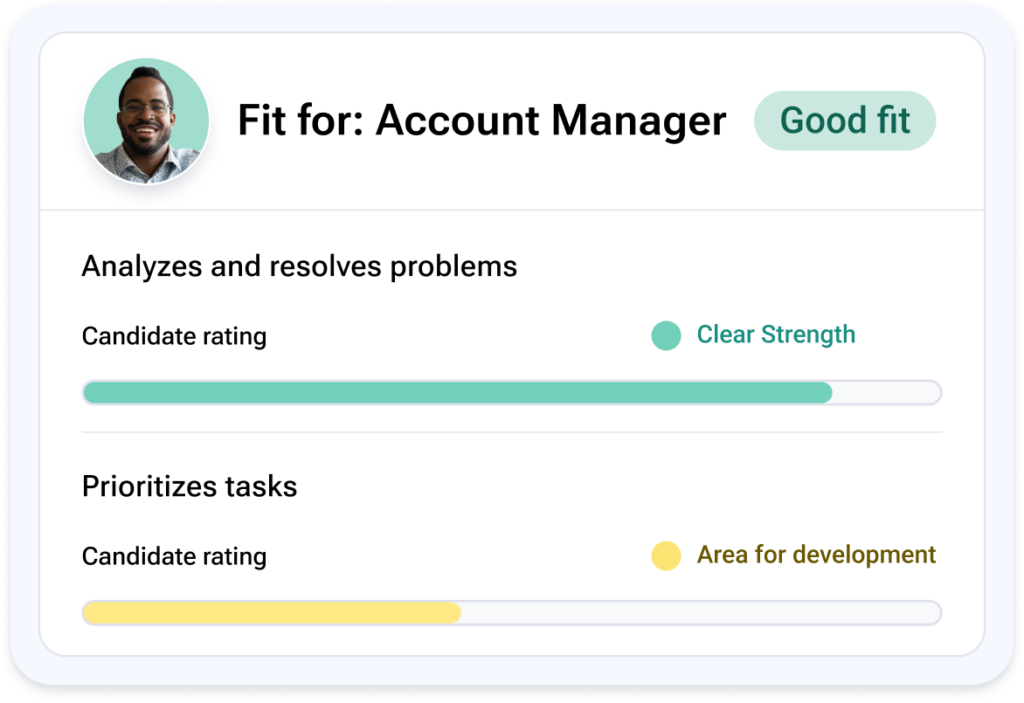Image resolution: width=1024 pixels, height=703 pixels.
Task: Click the yellow Area for development dot
Action: coord(666,555)
